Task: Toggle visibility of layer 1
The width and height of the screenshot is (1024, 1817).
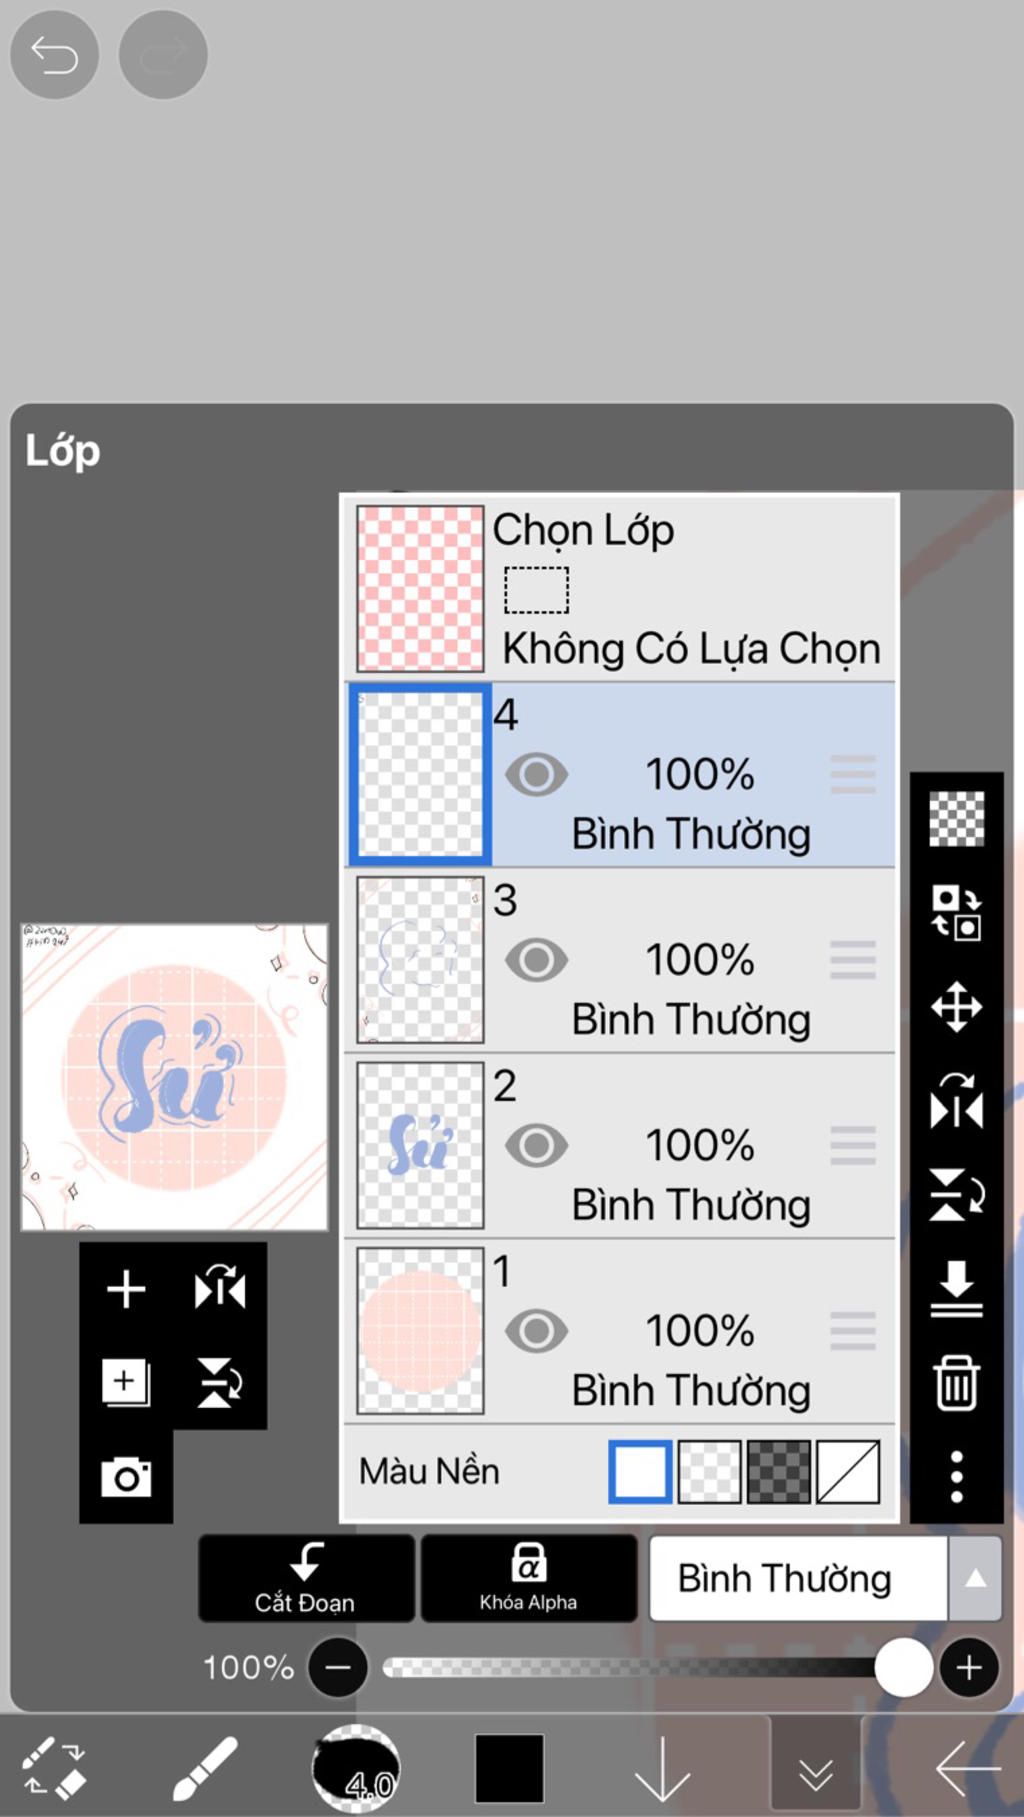Action: click(536, 1331)
